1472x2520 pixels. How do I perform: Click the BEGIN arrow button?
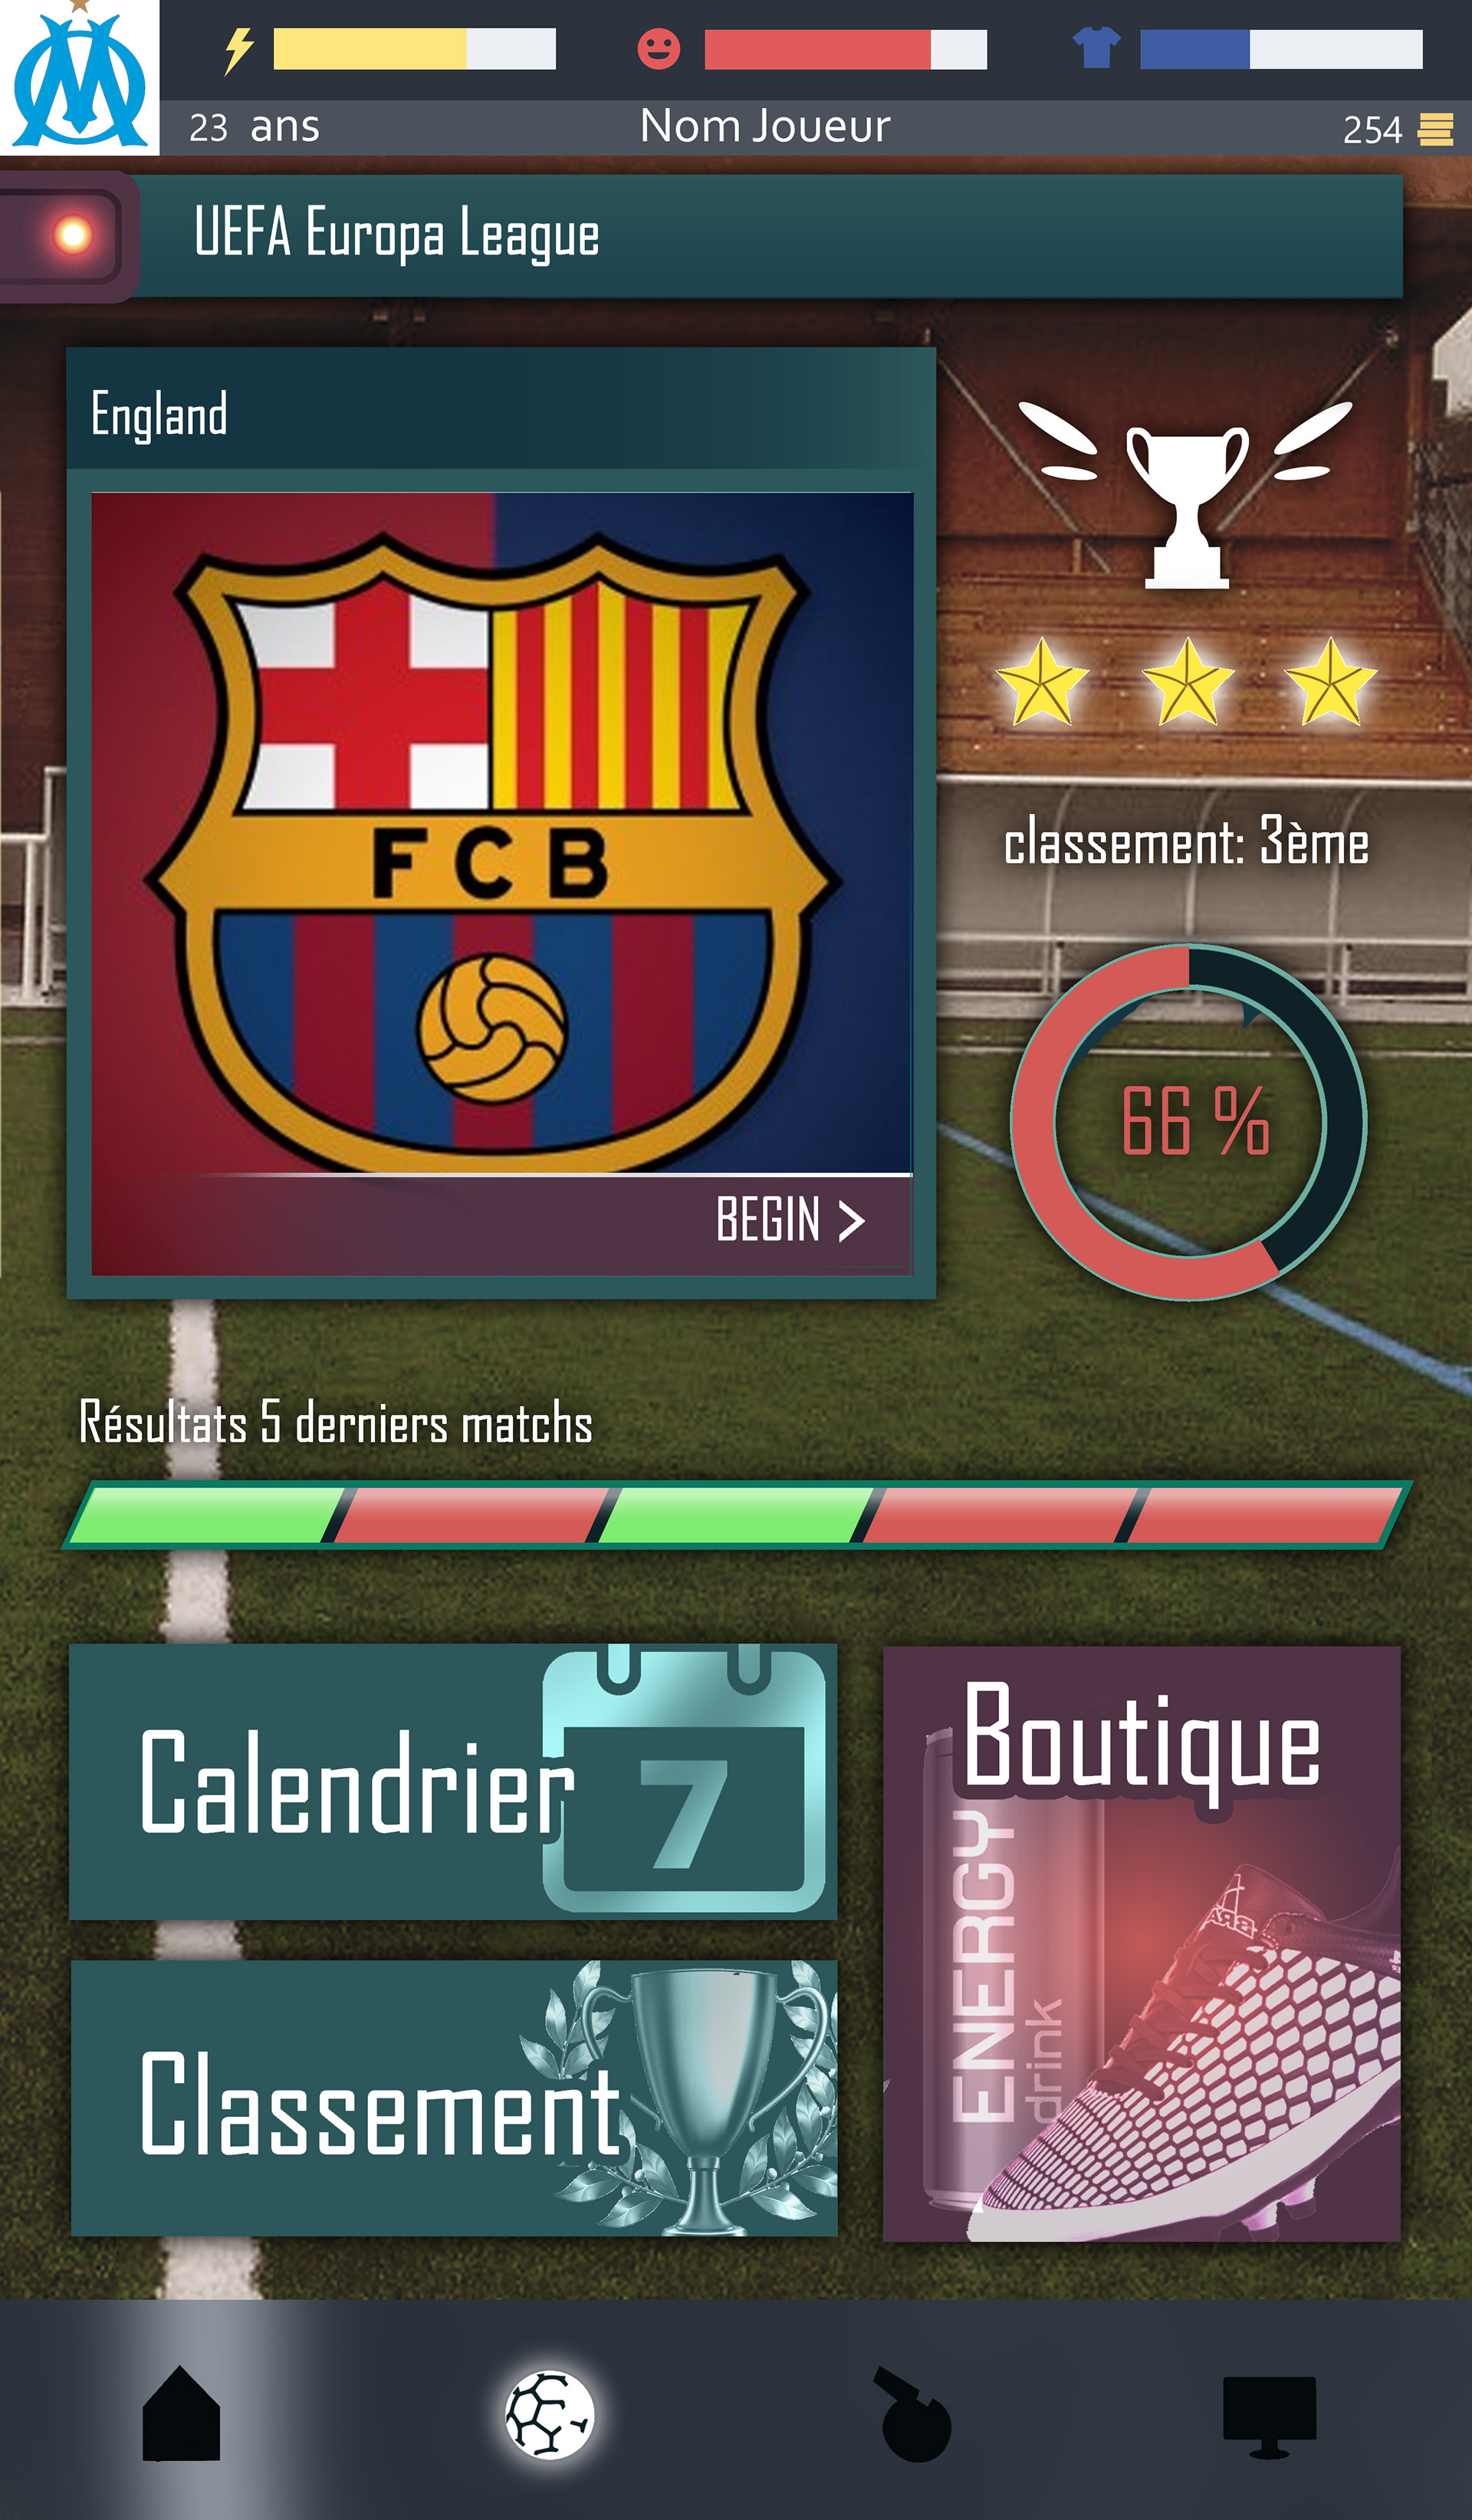[789, 1220]
